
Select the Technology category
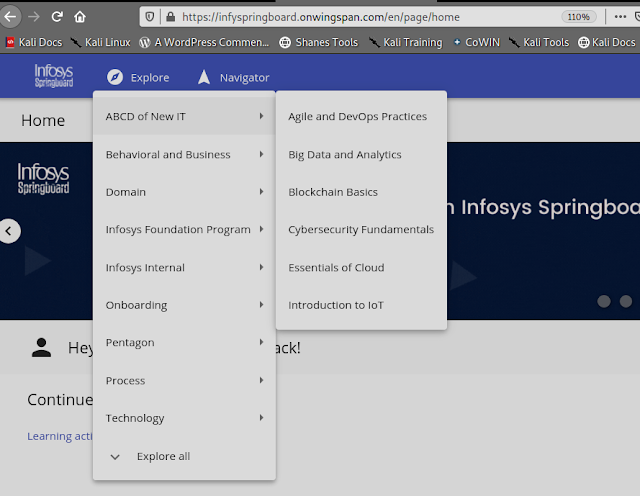point(184,418)
